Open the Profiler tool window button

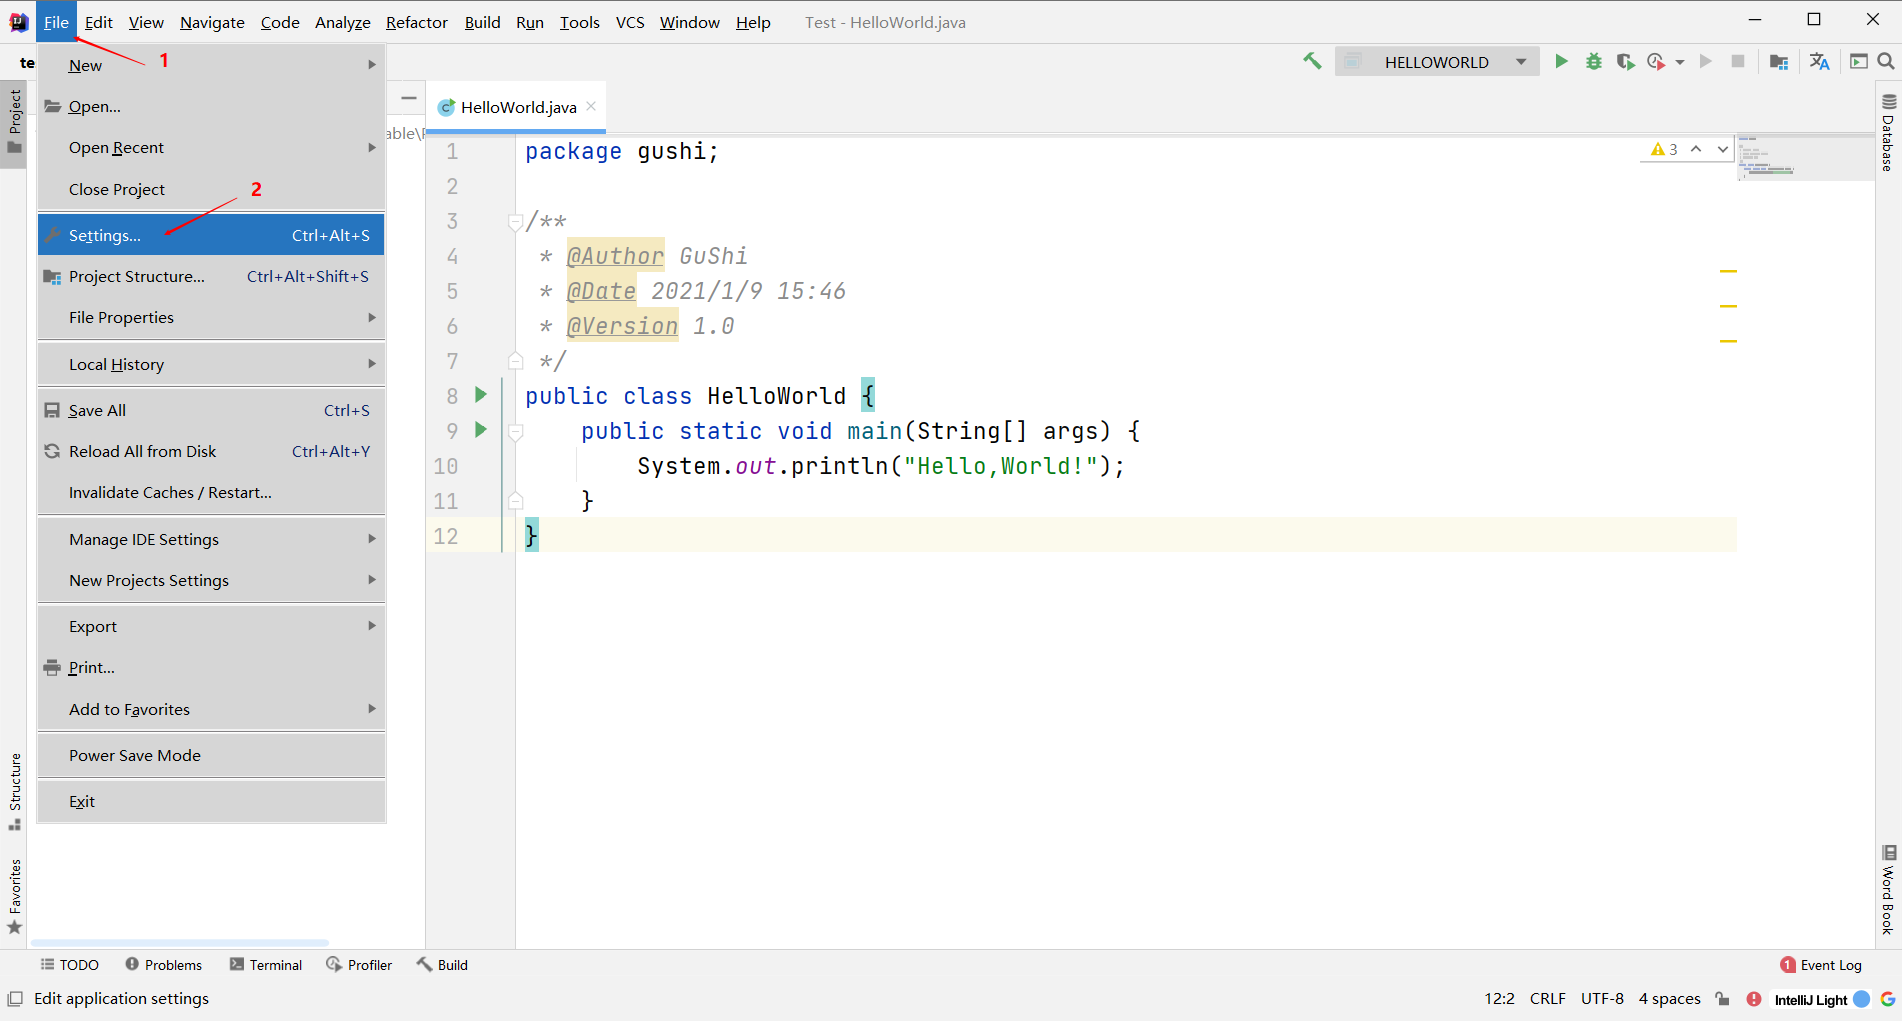click(359, 965)
